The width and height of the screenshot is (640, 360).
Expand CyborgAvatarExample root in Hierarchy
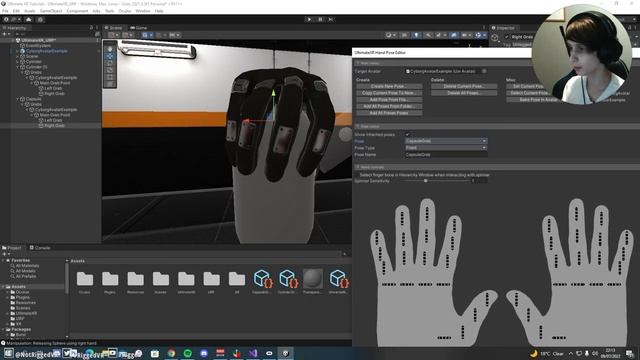tap(18, 51)
